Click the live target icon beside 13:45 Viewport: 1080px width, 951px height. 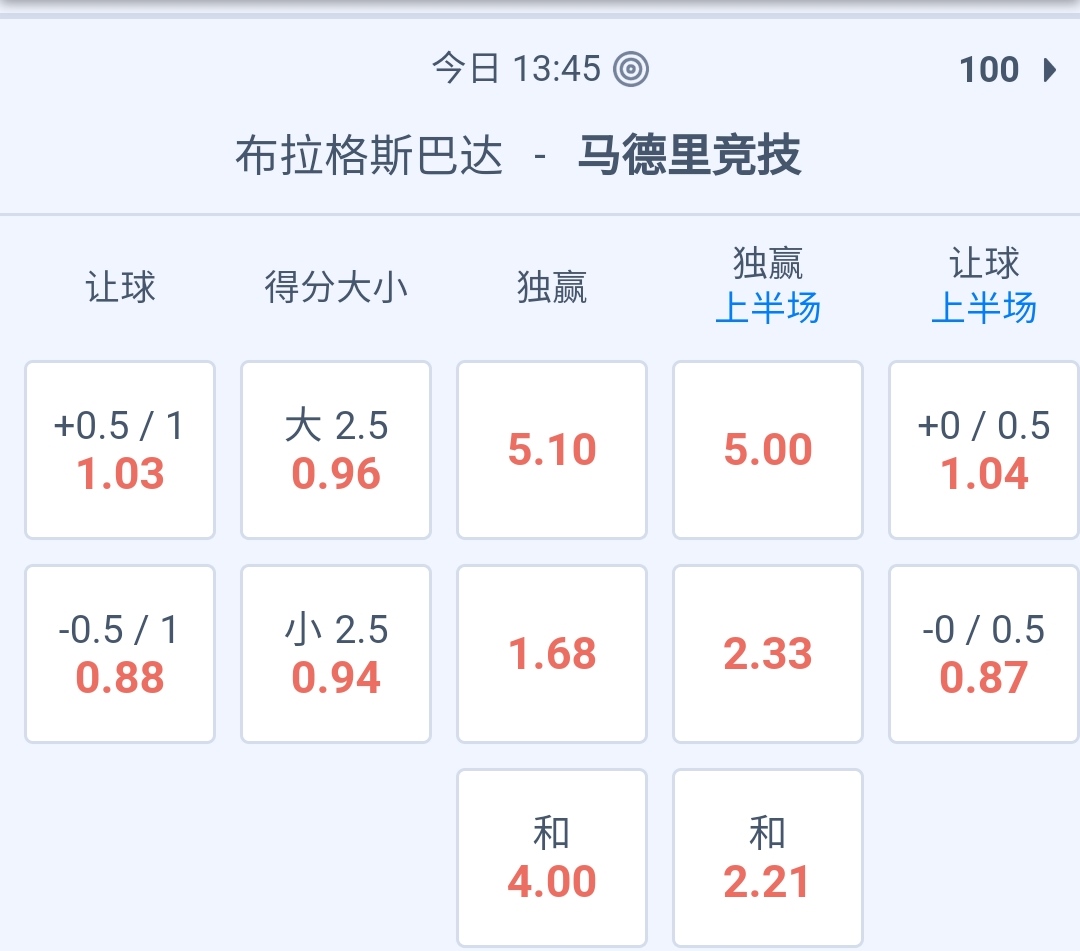(x=632, y=70)
